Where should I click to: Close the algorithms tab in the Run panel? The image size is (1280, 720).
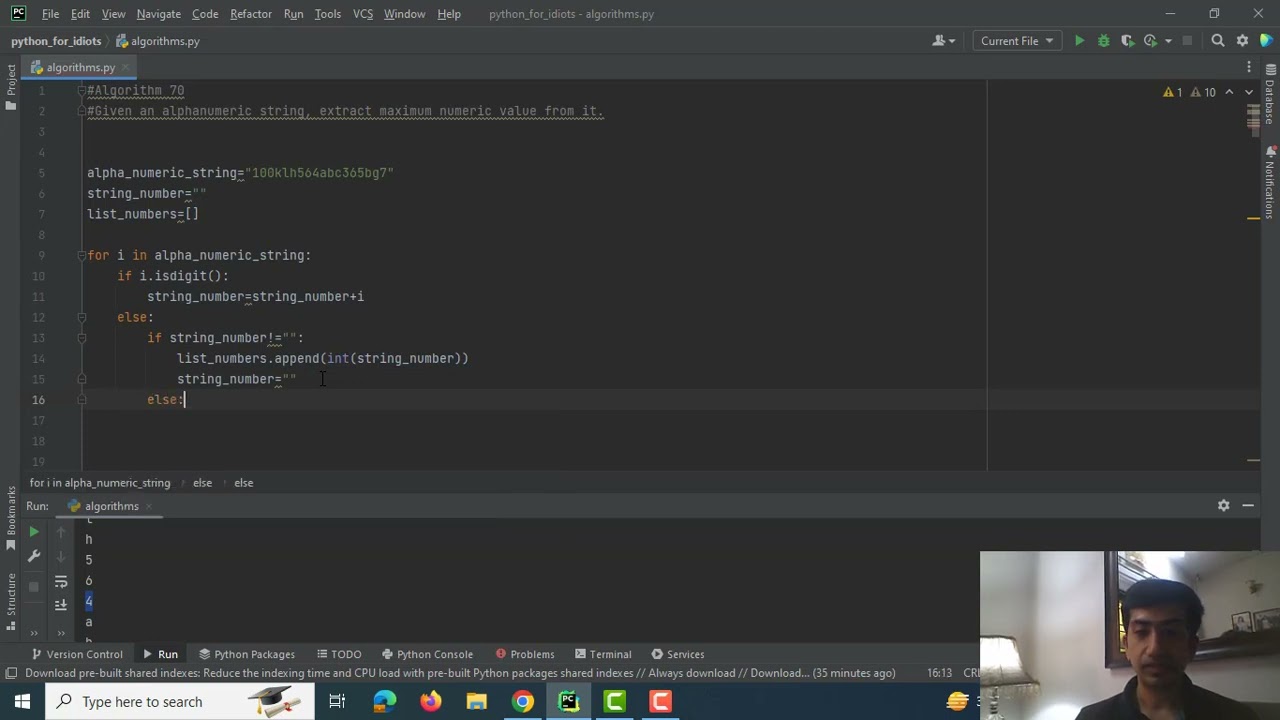pos(150,506)
